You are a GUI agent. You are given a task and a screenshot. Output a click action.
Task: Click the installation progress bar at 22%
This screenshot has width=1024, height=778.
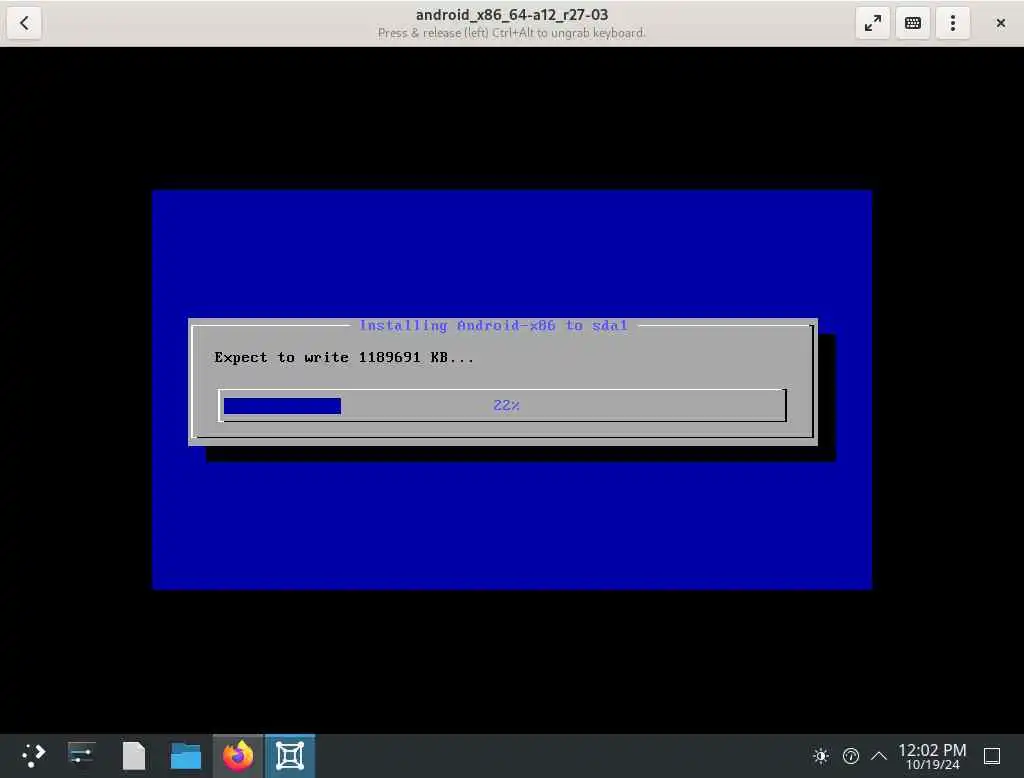click(x=502, y=406)
